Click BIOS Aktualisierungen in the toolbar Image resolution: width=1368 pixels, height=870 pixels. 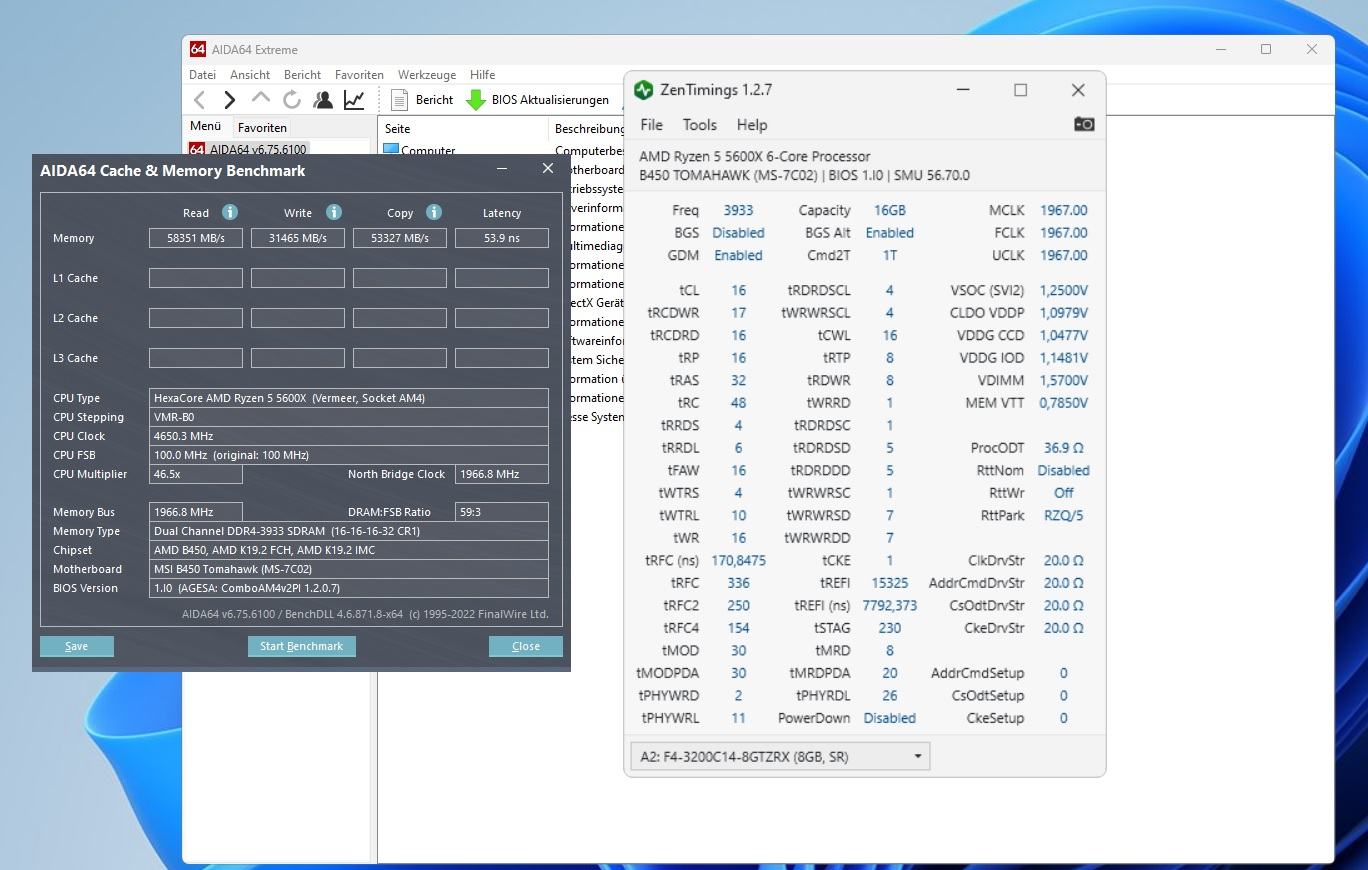[x=538, y=100]
